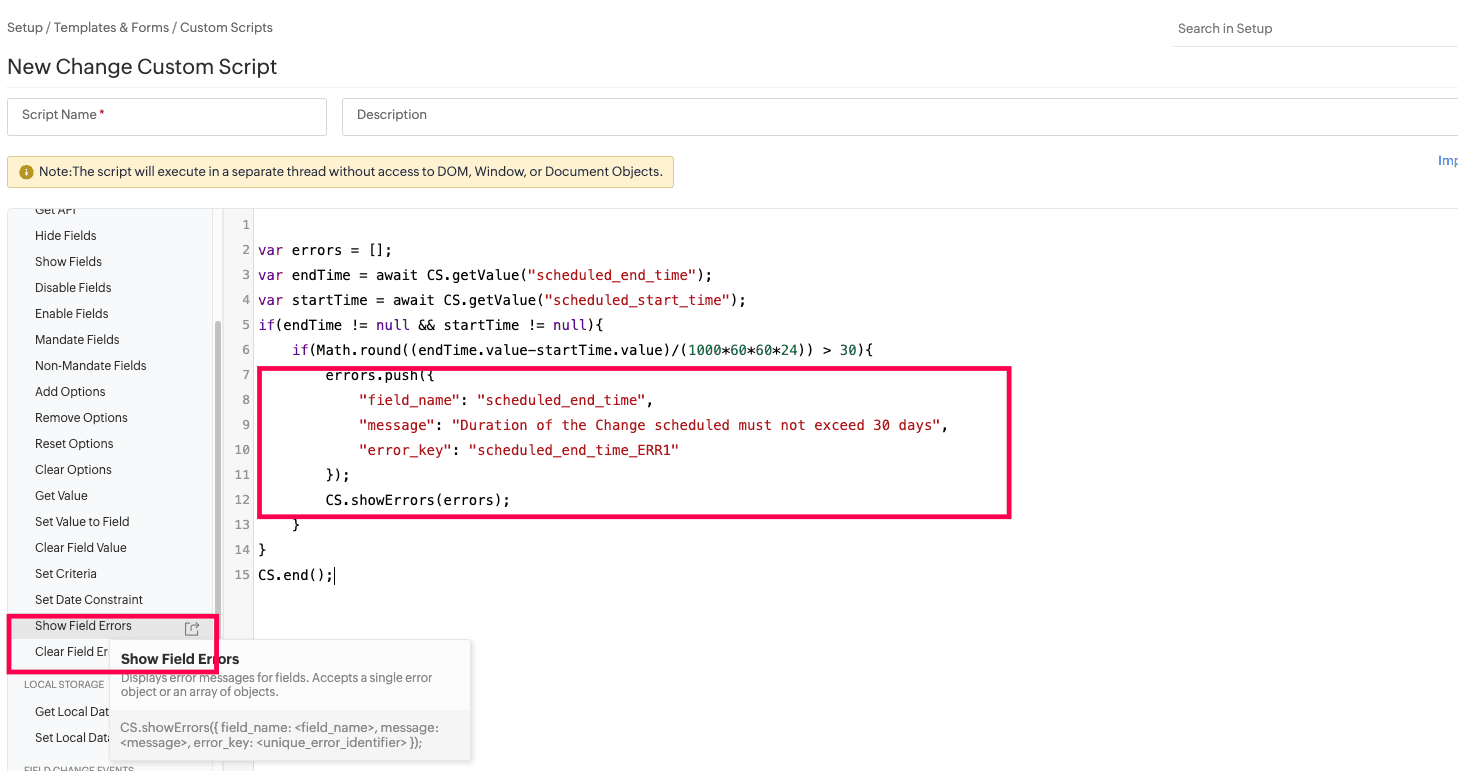Choose Get Value from the function list
Screen dimensions: 1458x771
(x=61, y=496)
